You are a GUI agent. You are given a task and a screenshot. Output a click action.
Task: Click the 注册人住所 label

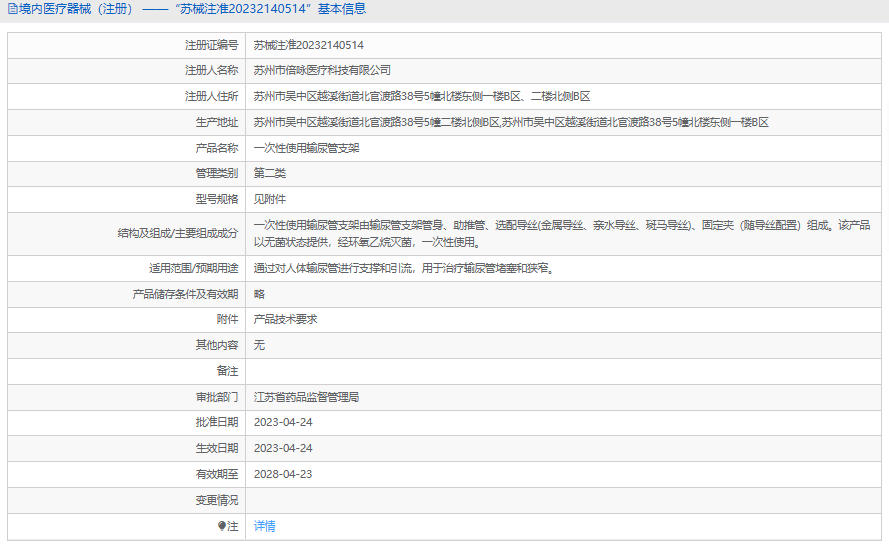(x=211, y=96)
